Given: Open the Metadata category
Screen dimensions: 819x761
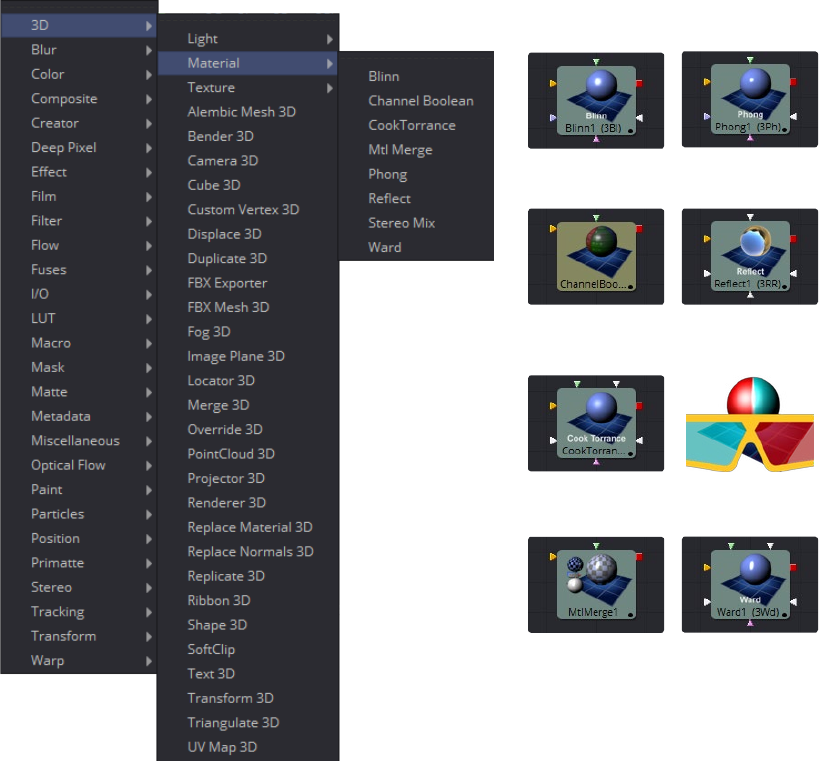Looking at the screenshot, I should pos(61,416).
